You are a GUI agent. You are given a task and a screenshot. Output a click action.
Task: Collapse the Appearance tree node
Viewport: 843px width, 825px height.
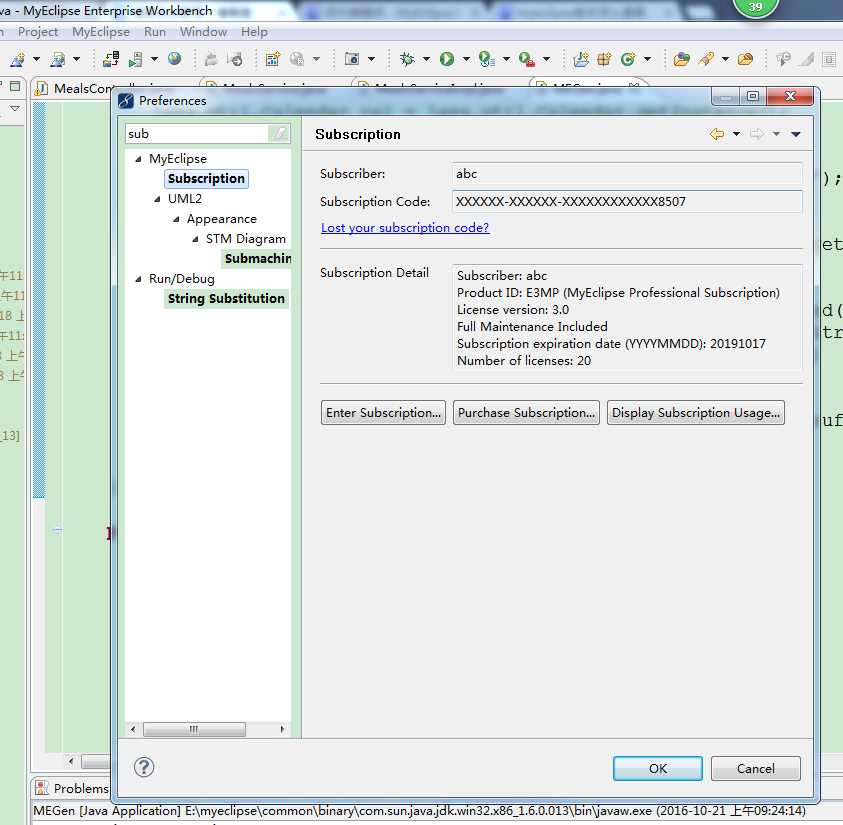[176, 219]
